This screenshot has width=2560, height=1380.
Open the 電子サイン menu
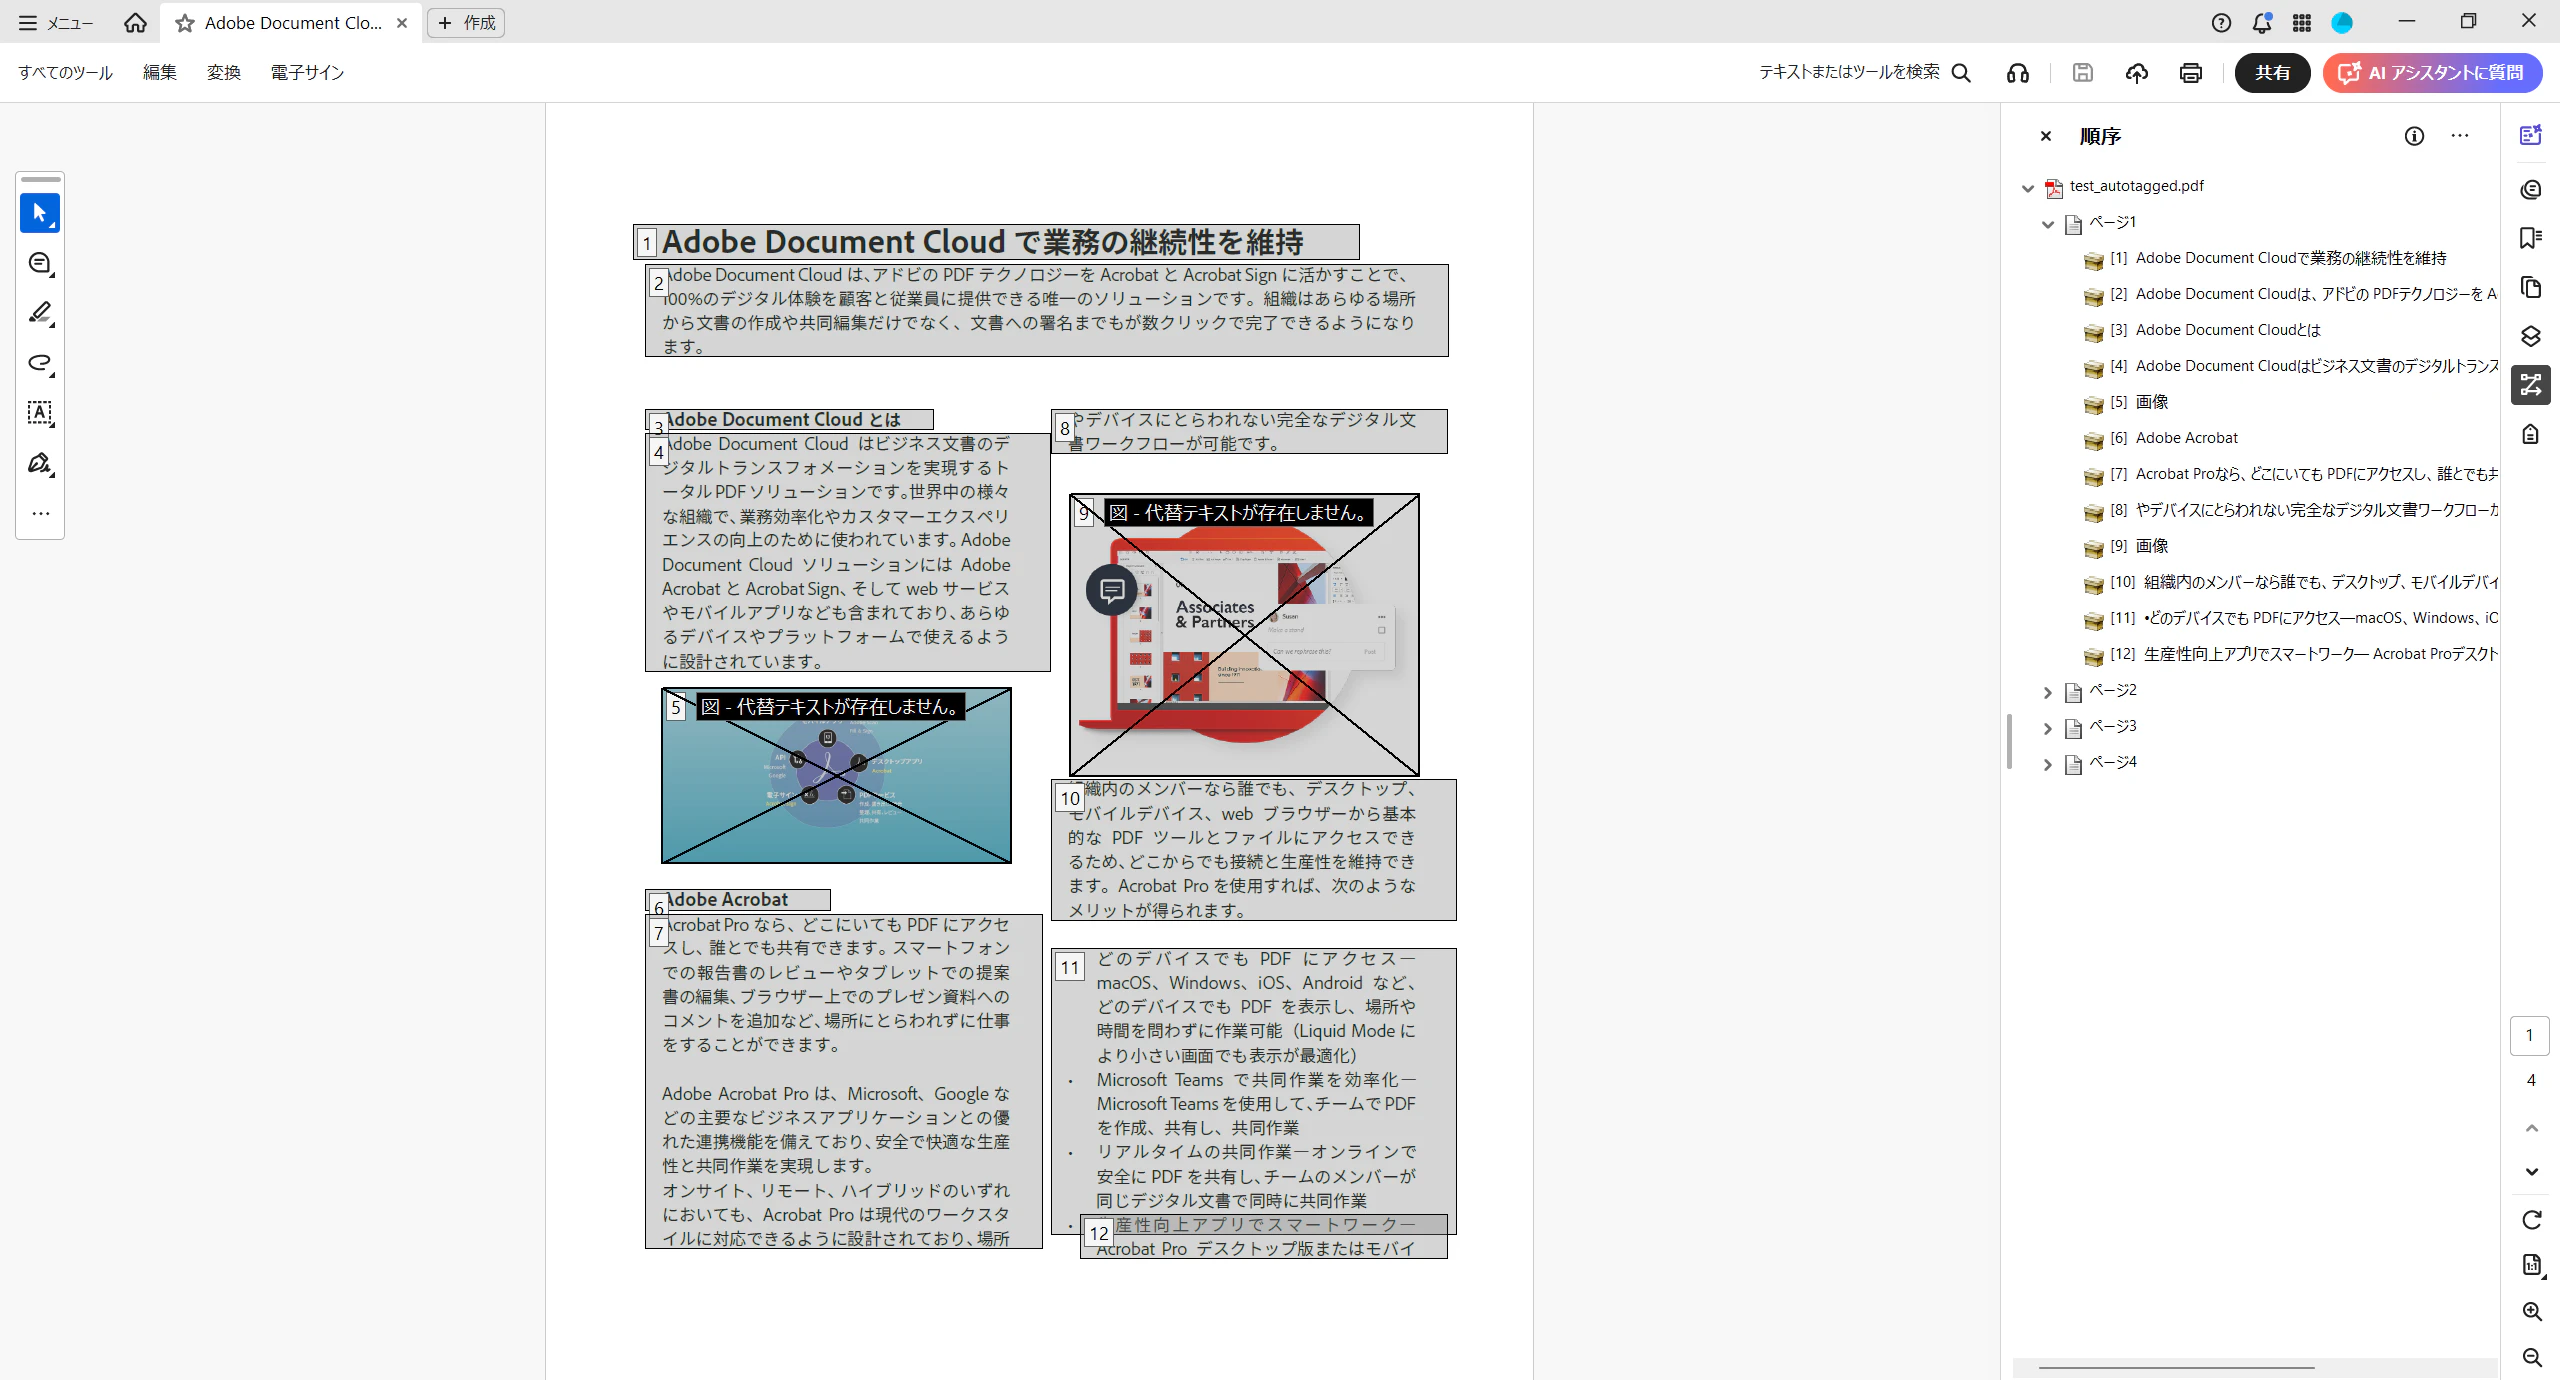click(307, 72)
